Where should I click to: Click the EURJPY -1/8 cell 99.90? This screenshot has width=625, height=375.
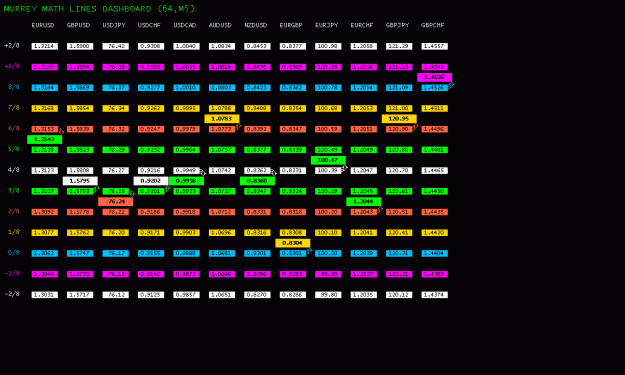(x=328, y=274)
